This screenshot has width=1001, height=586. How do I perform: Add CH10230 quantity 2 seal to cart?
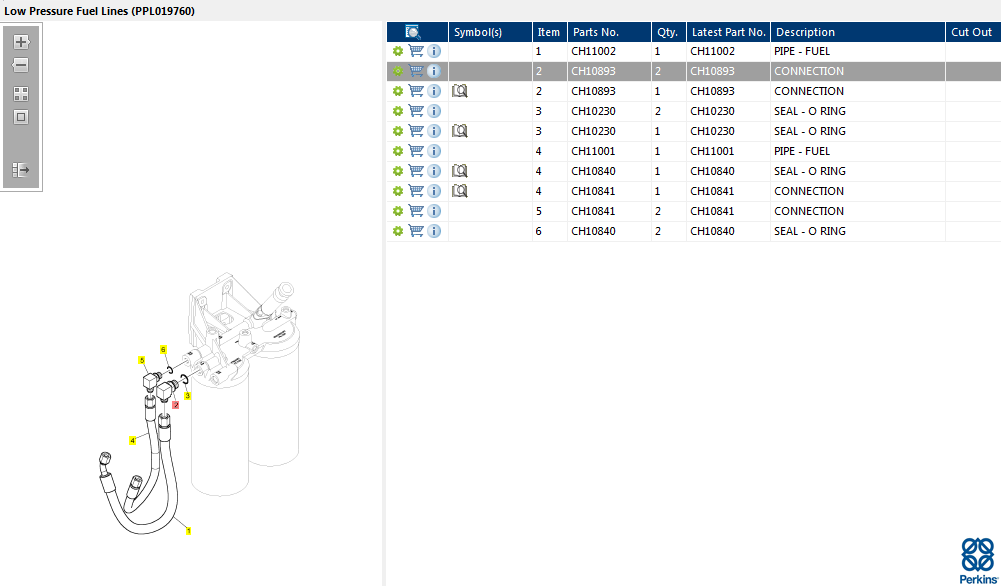[416, 111]
